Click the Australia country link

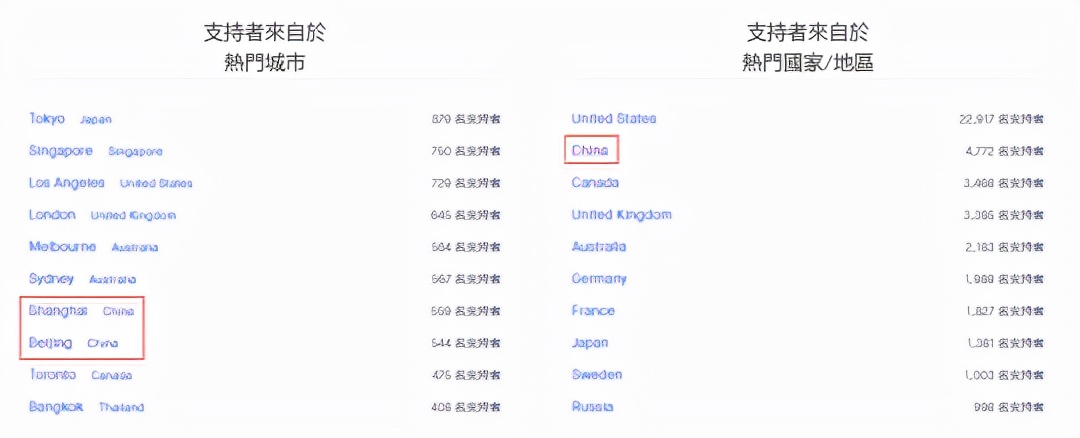(598, 247)
